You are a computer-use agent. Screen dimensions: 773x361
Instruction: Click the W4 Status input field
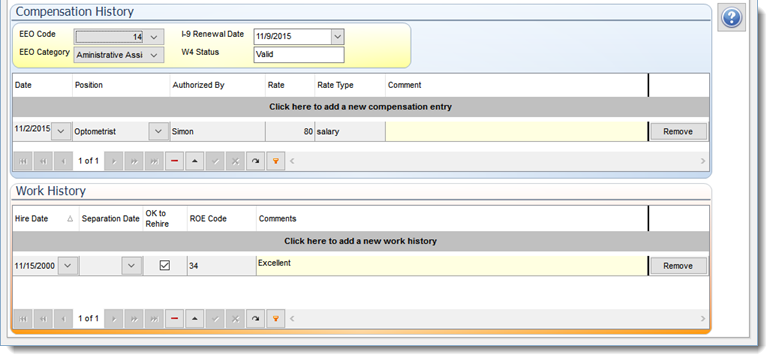[299, 55]
